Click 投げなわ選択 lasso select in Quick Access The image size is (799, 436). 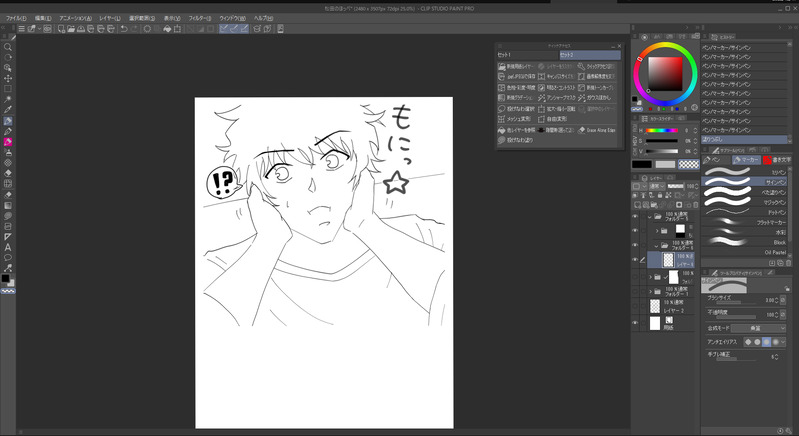click(516, 108)
